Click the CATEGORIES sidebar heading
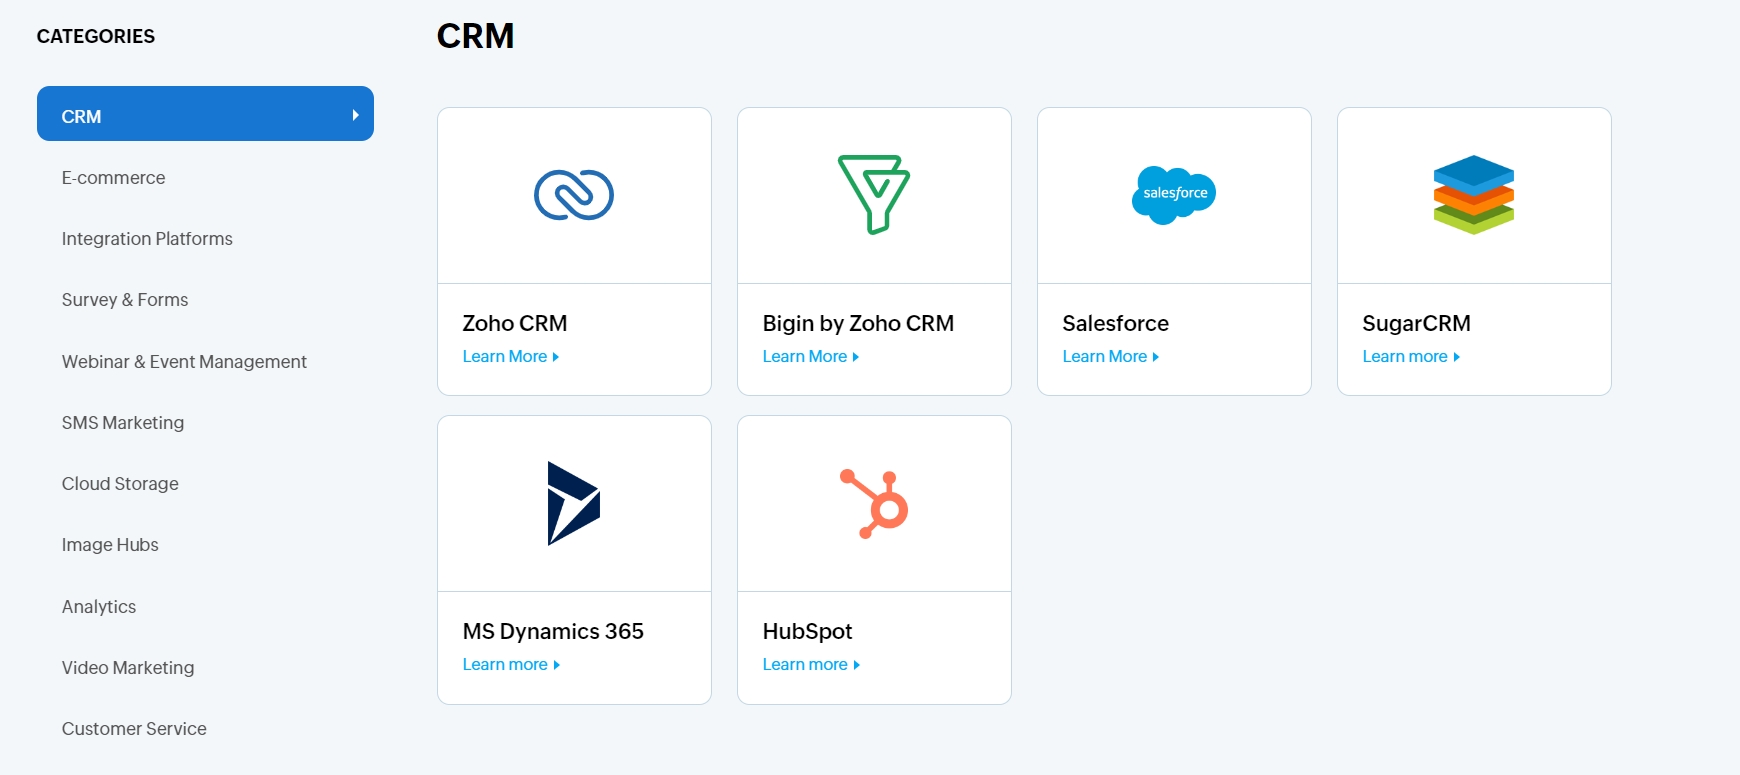The height and width of the screenshot is (775, 1740). point(96,37)
